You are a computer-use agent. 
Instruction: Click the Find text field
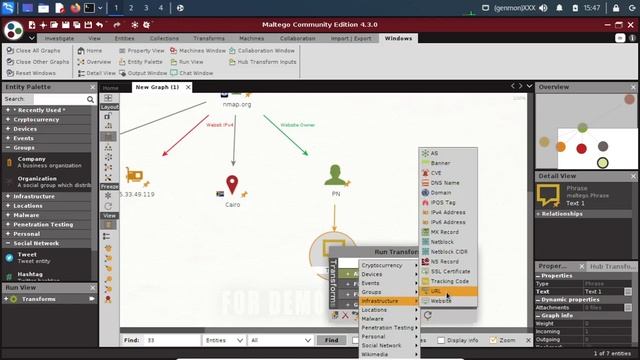[172, 340]
